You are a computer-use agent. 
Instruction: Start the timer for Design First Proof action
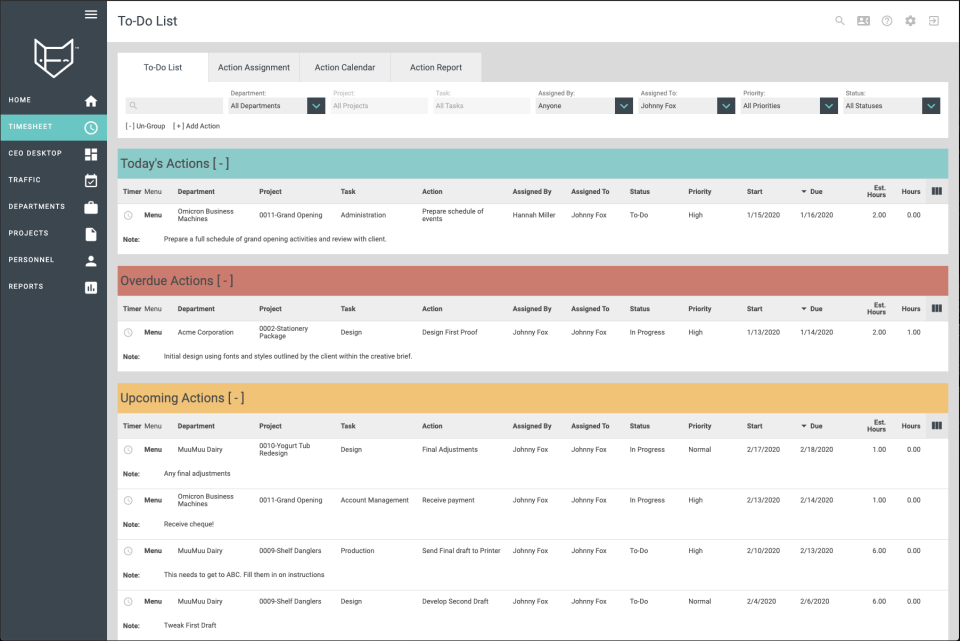coord(129,332)
